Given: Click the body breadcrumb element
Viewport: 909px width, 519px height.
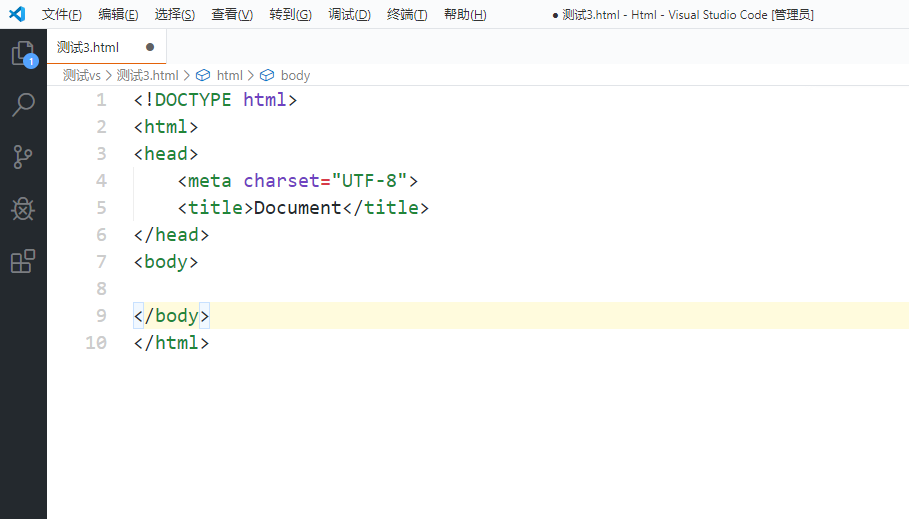Looking at the screenshot, I should [x=295, y=75].
